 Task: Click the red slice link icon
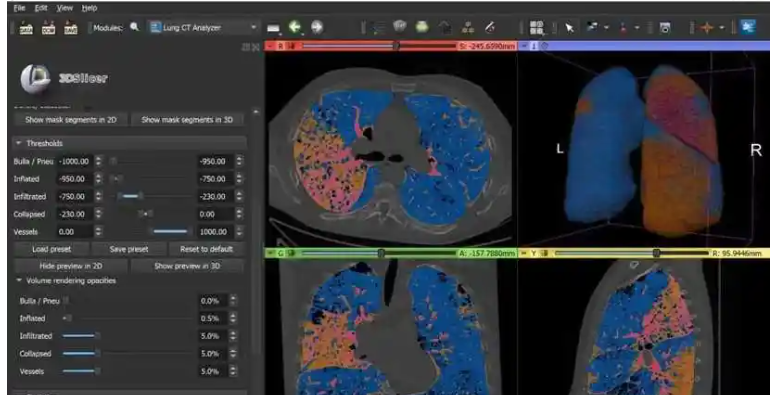pos(291,46)
